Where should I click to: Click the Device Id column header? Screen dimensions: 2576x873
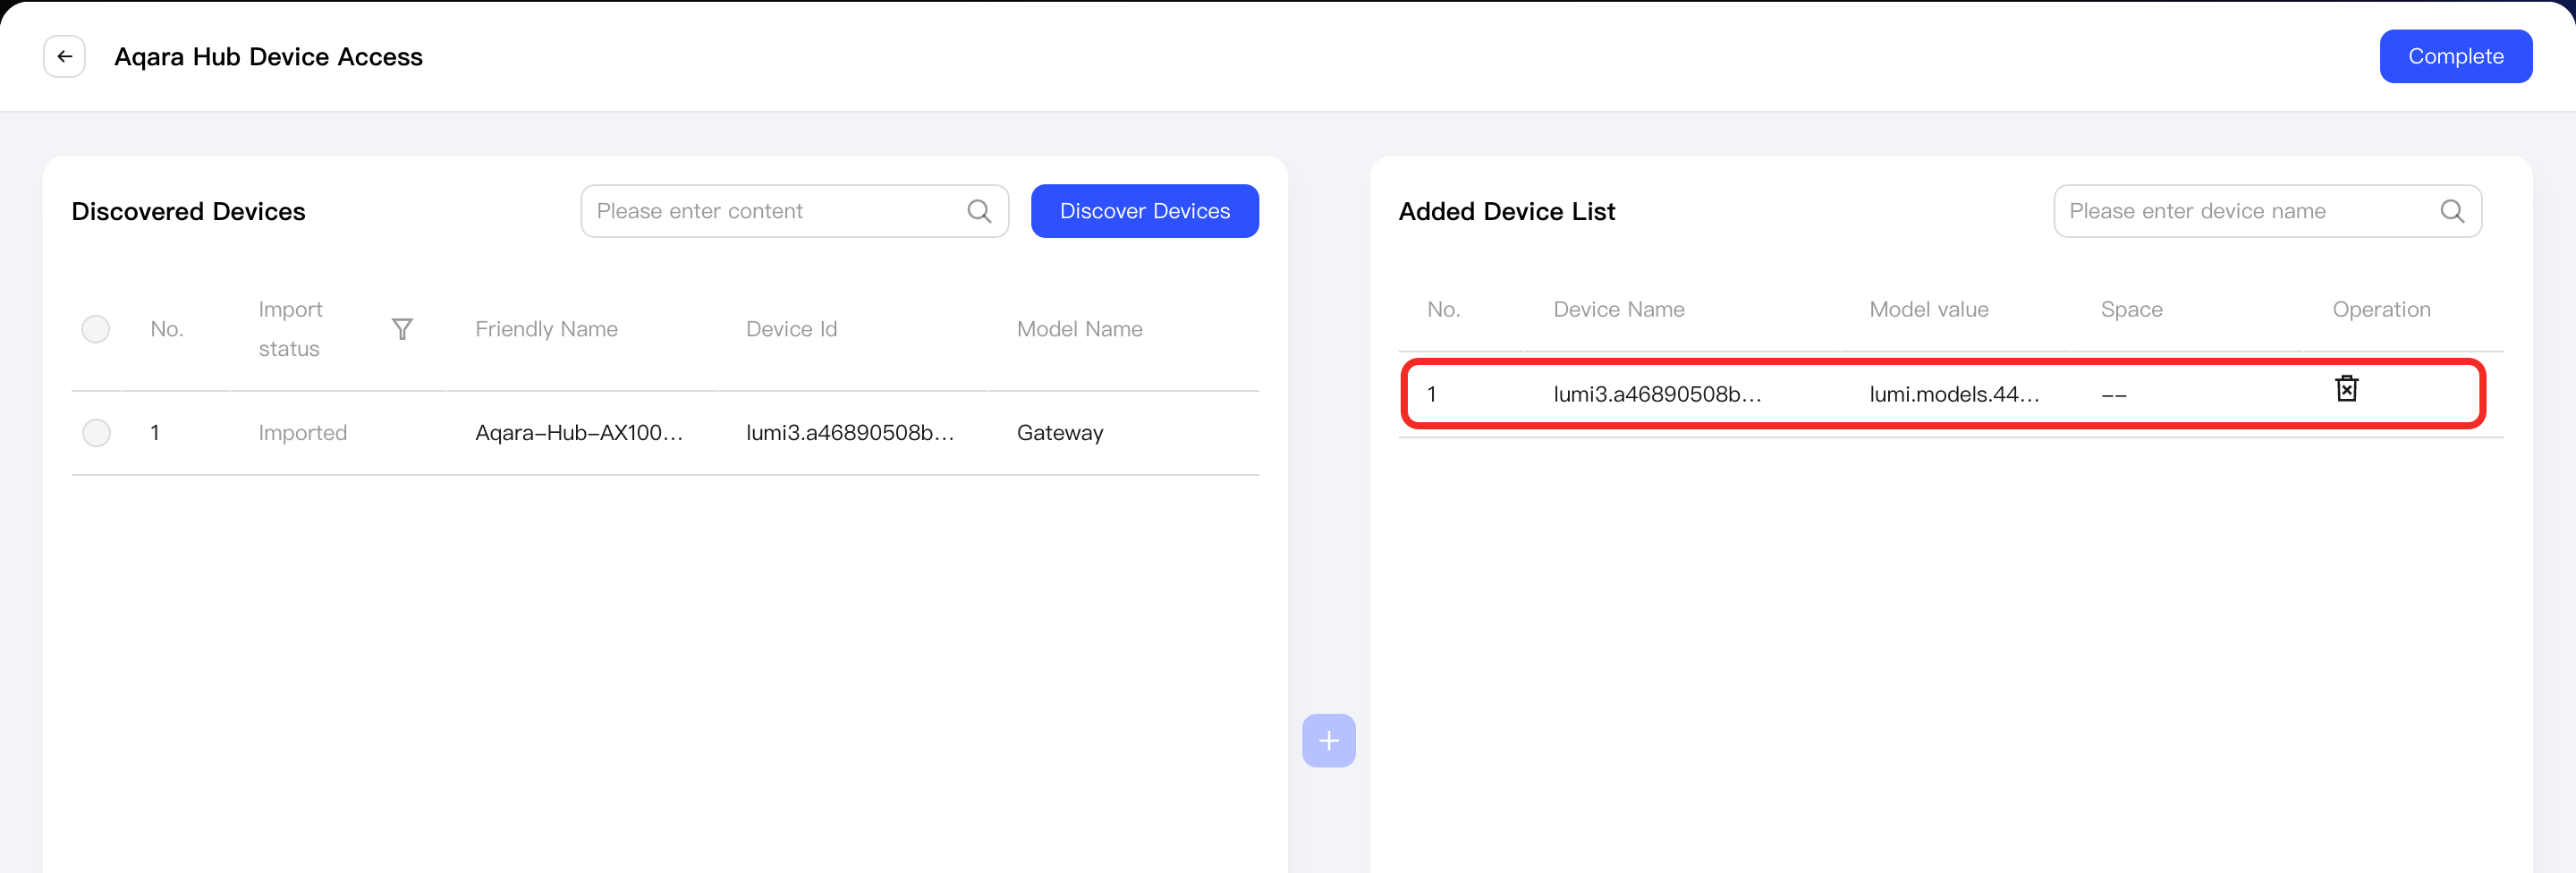click(791, 329)
